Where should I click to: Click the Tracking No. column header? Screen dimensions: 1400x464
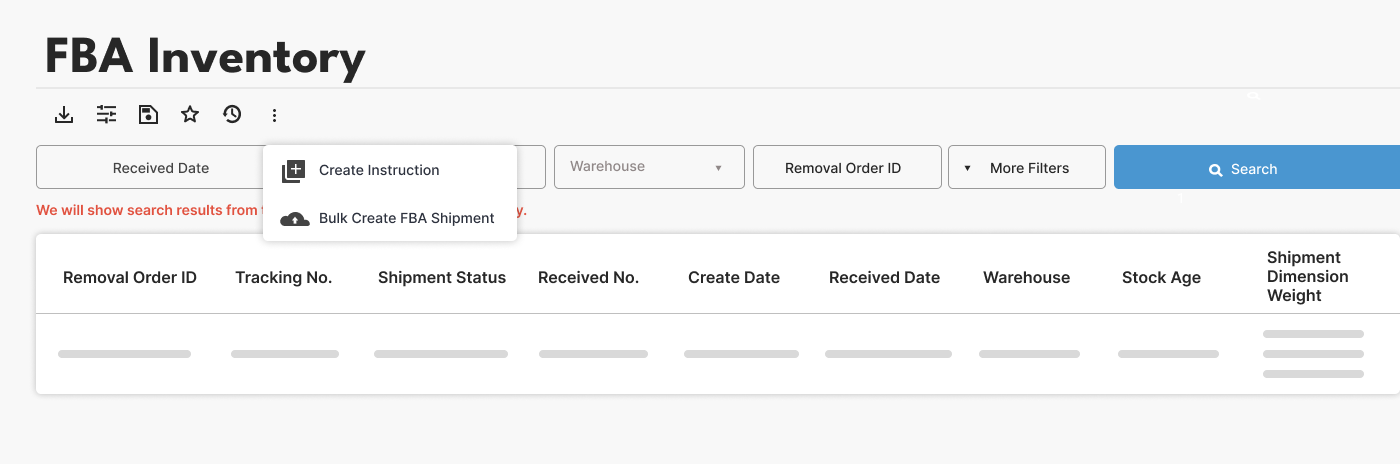(283, 278)
